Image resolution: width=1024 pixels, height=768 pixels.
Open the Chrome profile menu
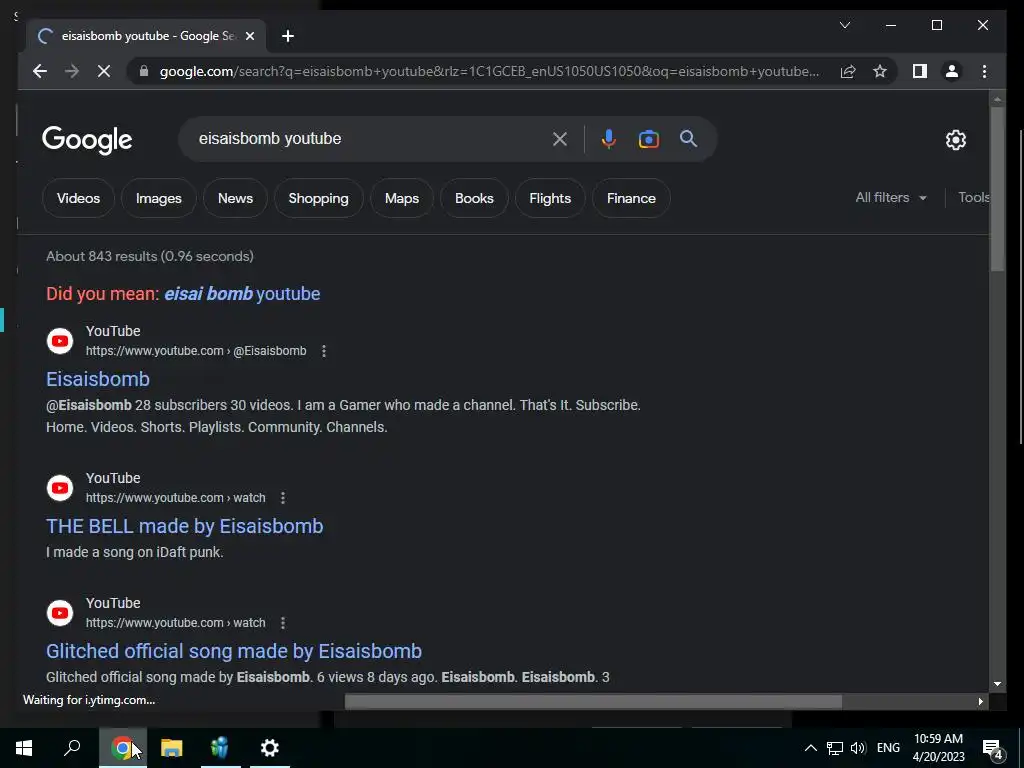(952, 71)
